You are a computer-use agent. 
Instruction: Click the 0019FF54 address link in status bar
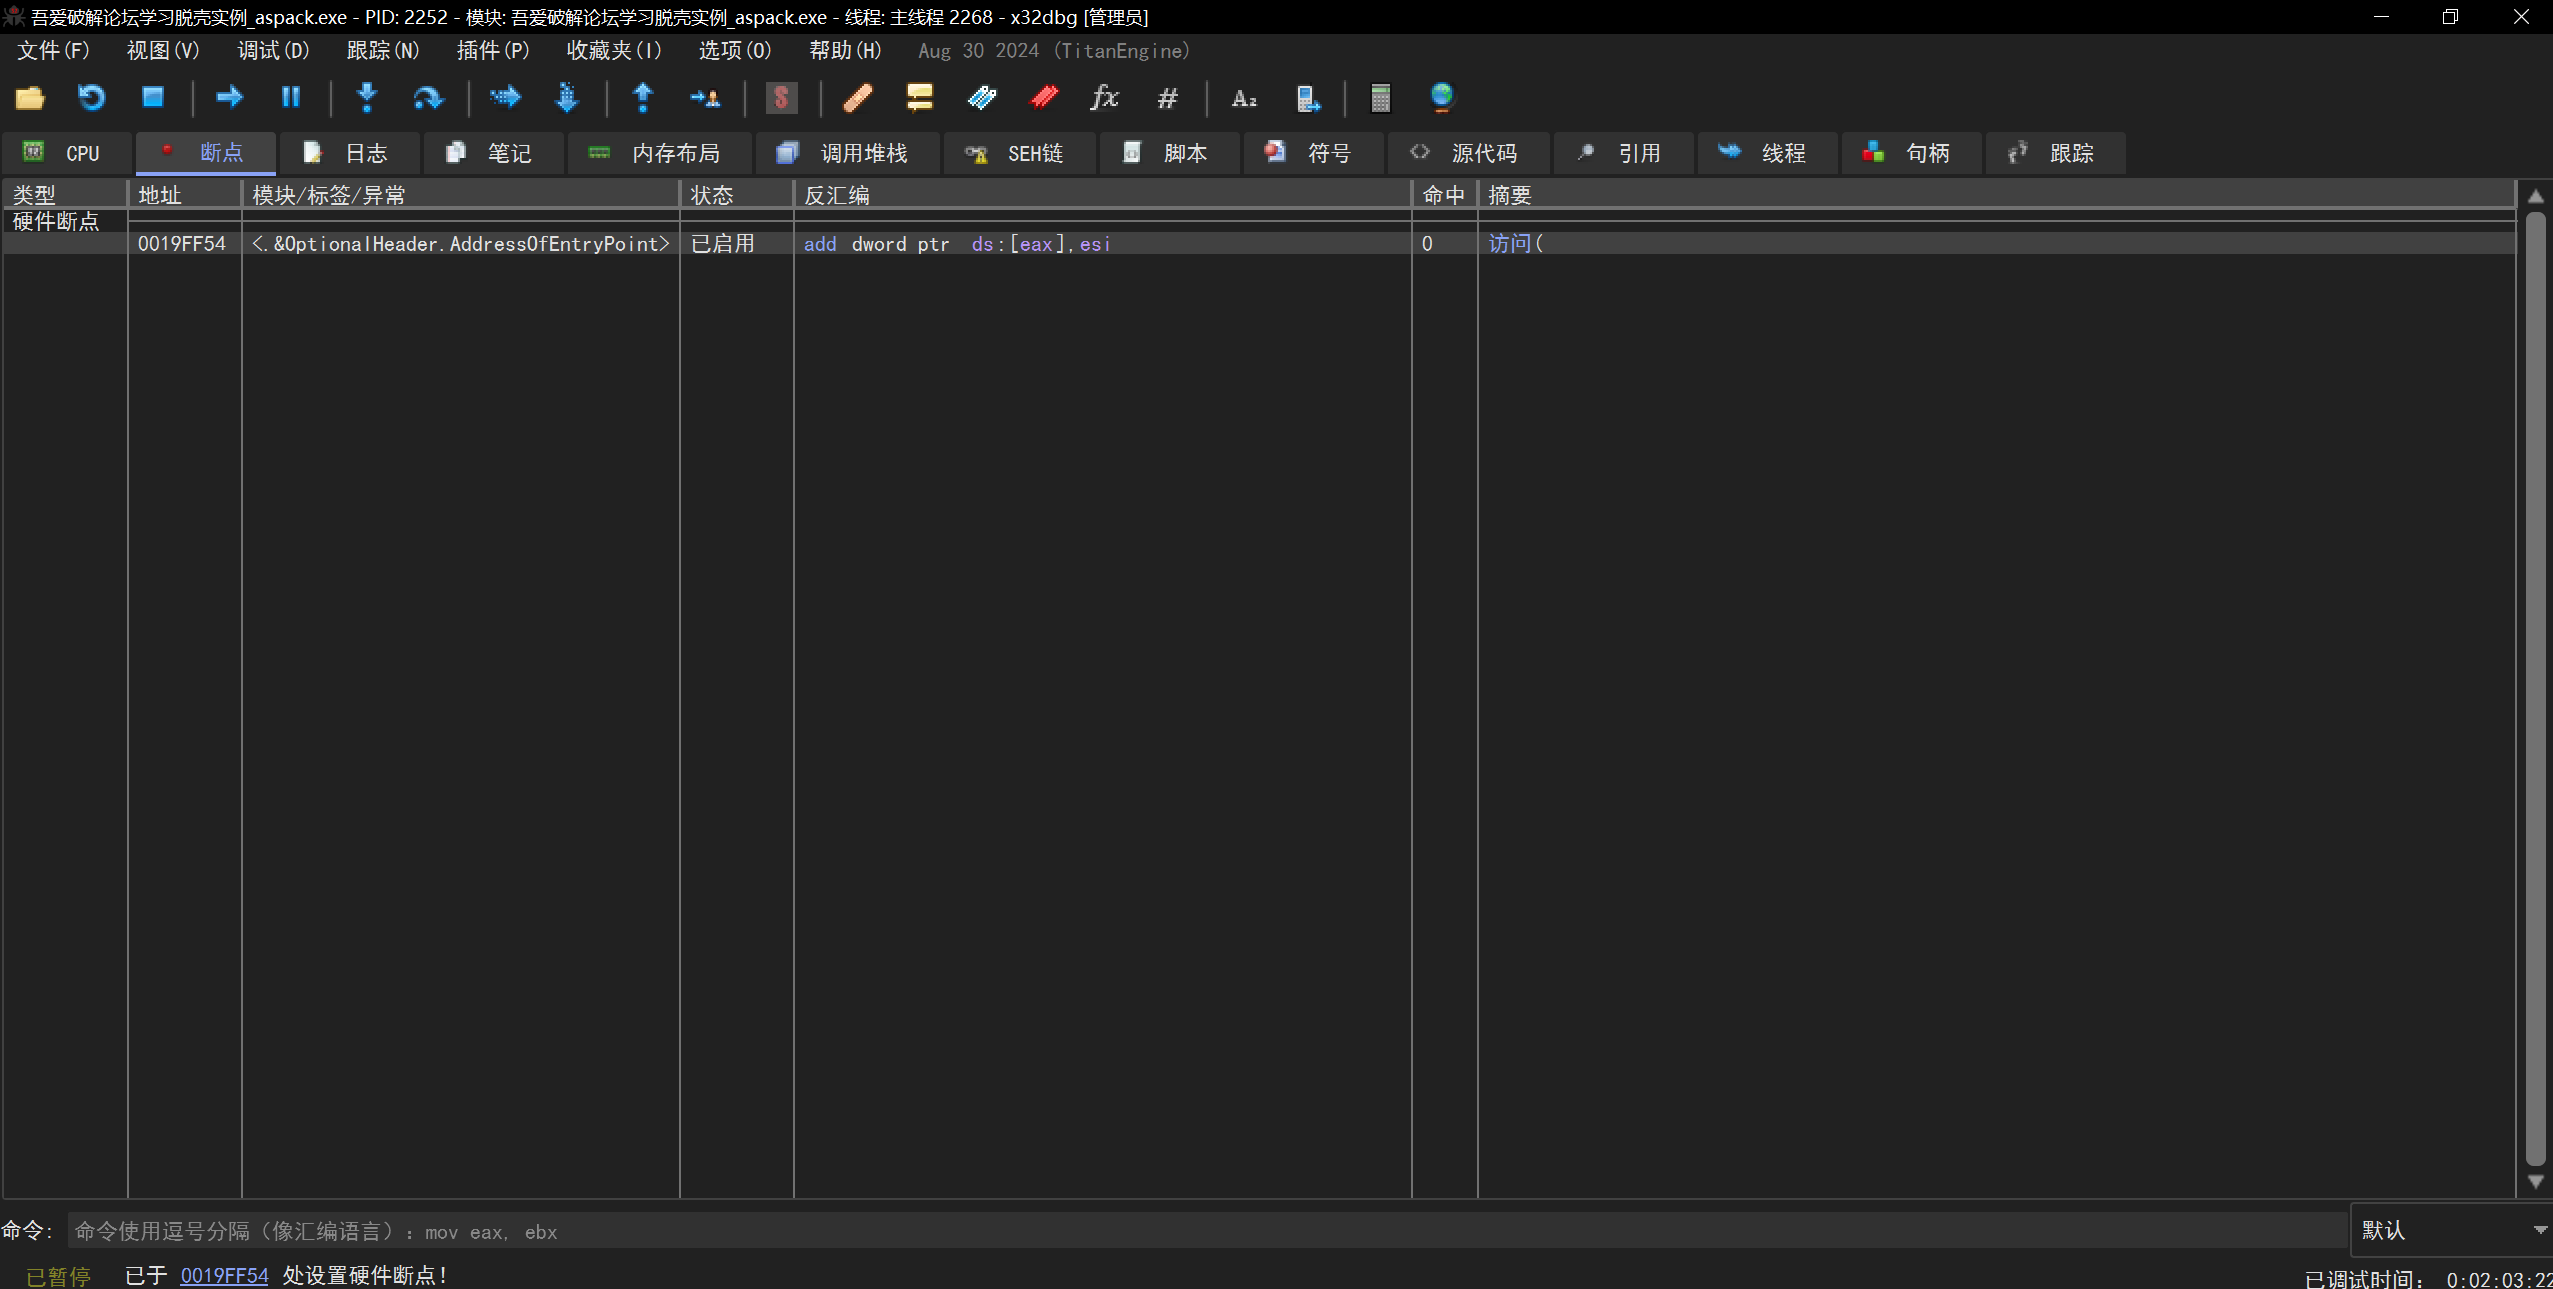coord(224,1275)
